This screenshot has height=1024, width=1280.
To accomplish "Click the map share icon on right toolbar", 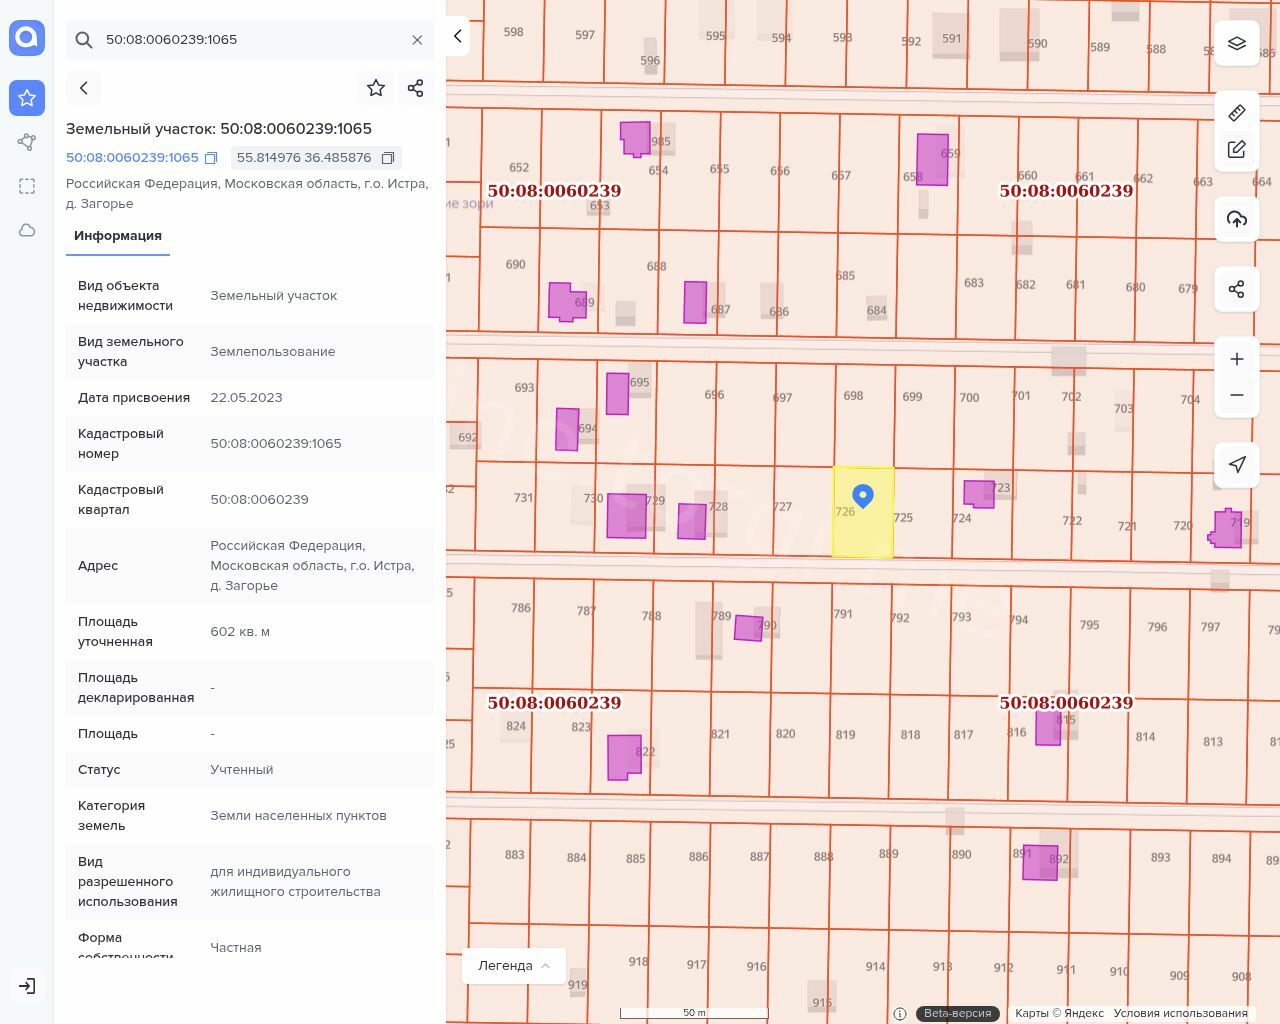I will [1236, 290].
